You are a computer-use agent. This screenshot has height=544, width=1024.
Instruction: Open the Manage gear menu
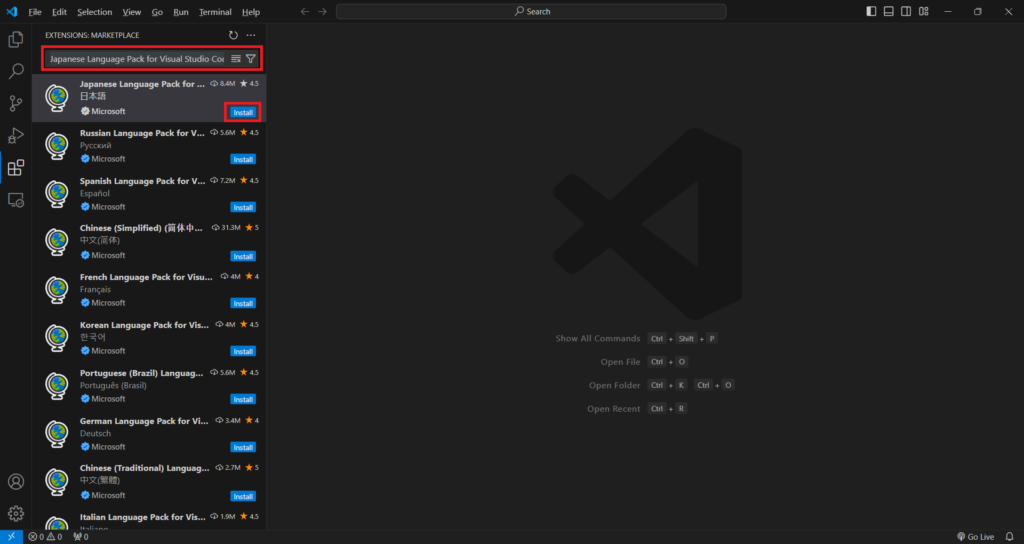pyautogui.click(x=16, y=513)
